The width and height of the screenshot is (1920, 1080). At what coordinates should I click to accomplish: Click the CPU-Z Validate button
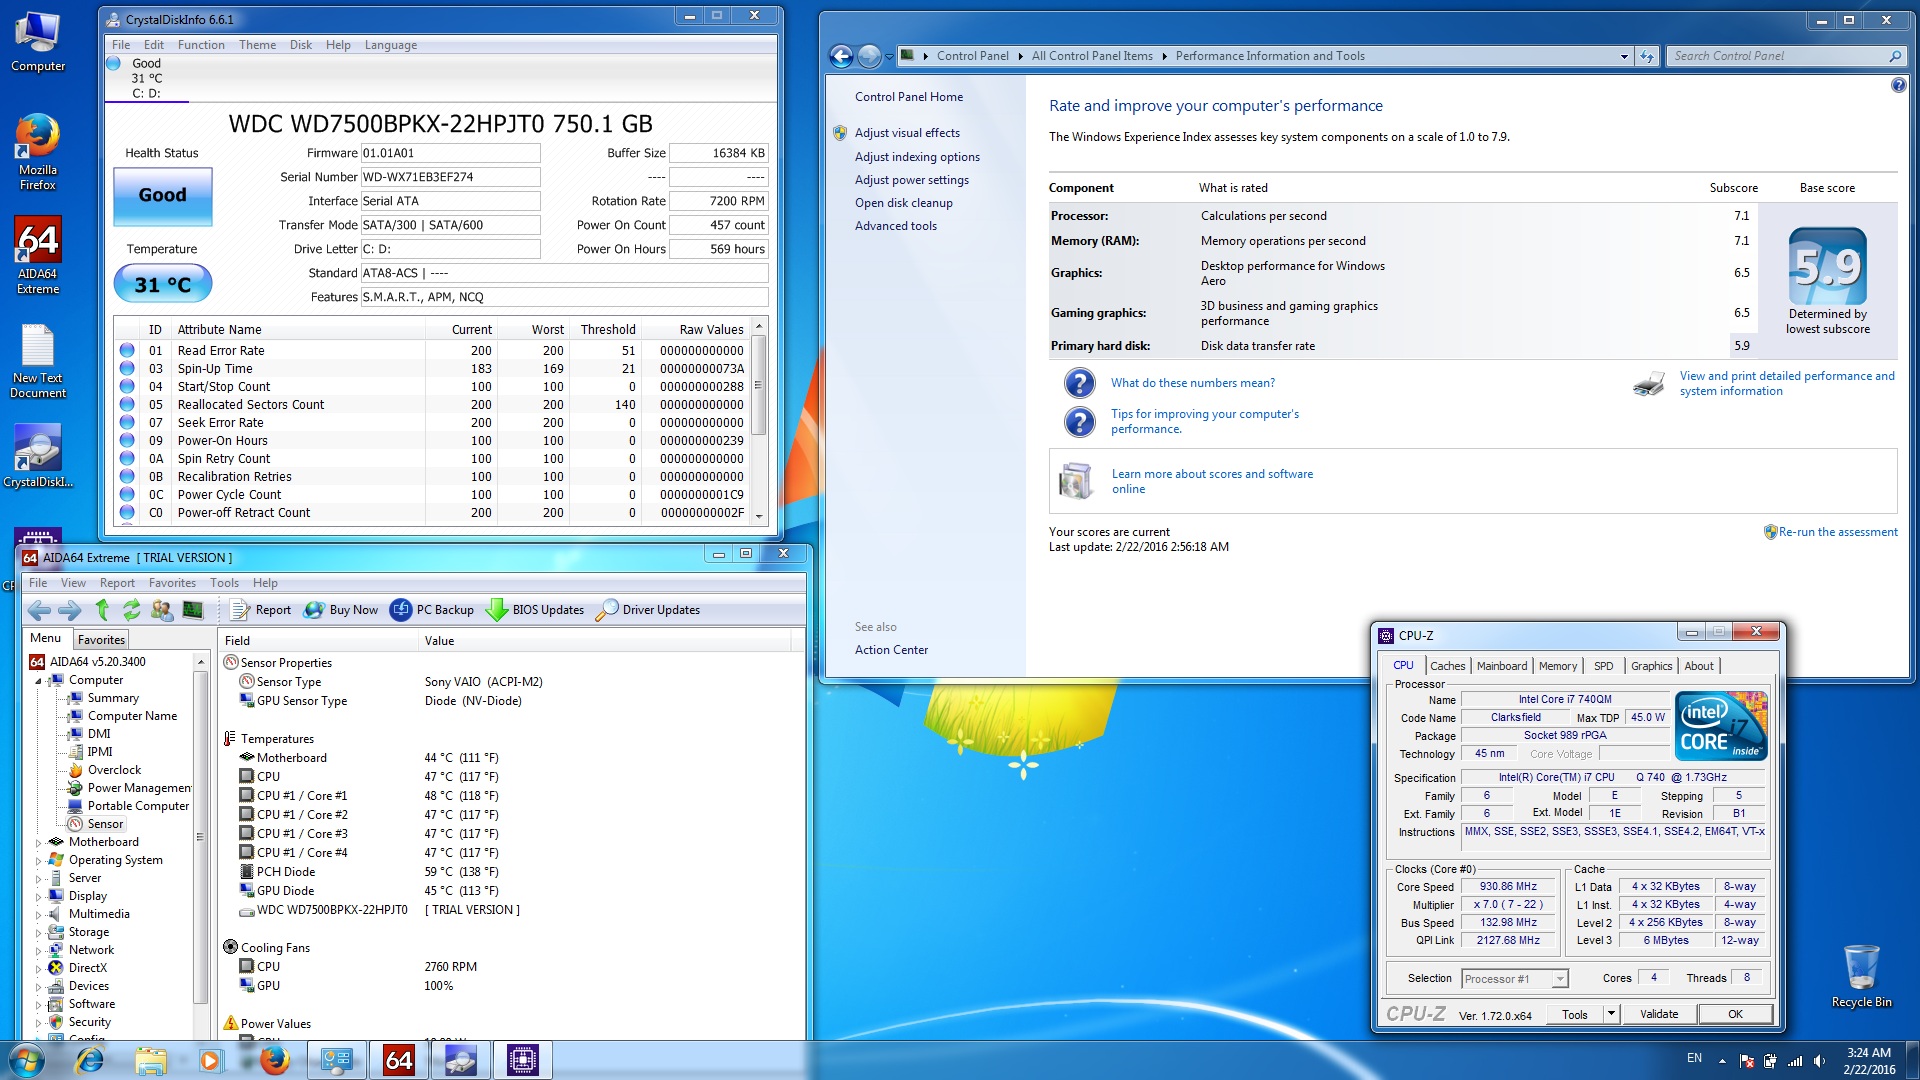[1659, 1014]
